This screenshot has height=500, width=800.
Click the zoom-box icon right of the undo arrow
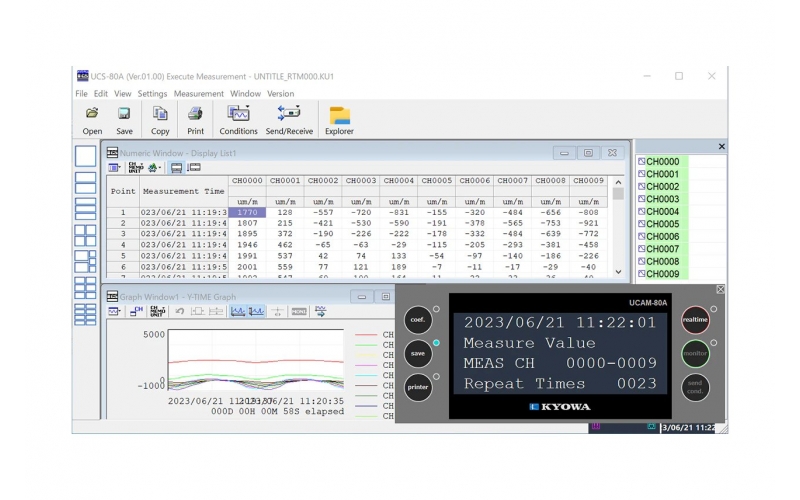197,311
